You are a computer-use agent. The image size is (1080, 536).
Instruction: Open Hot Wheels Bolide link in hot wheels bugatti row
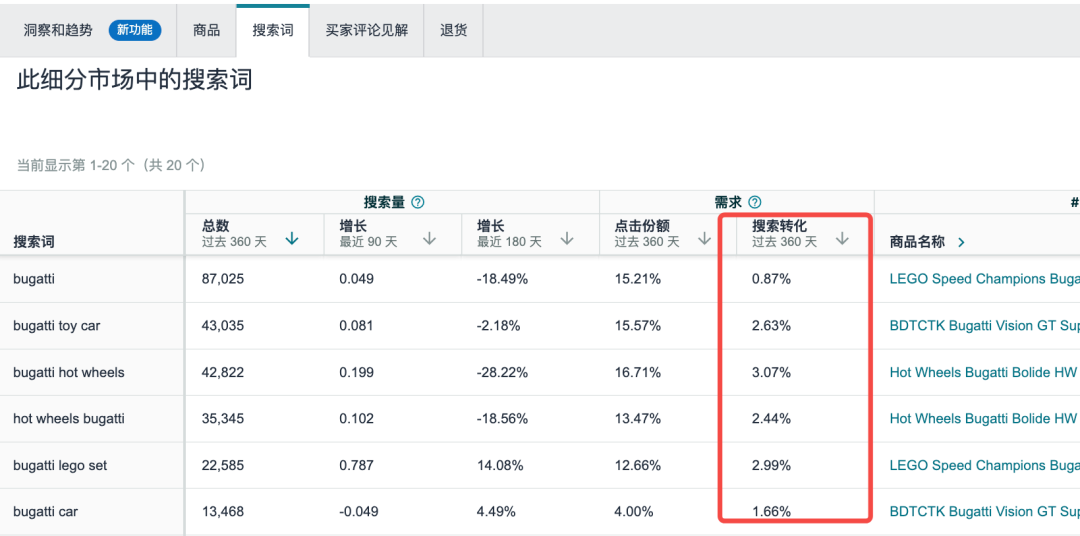[985, 418]
